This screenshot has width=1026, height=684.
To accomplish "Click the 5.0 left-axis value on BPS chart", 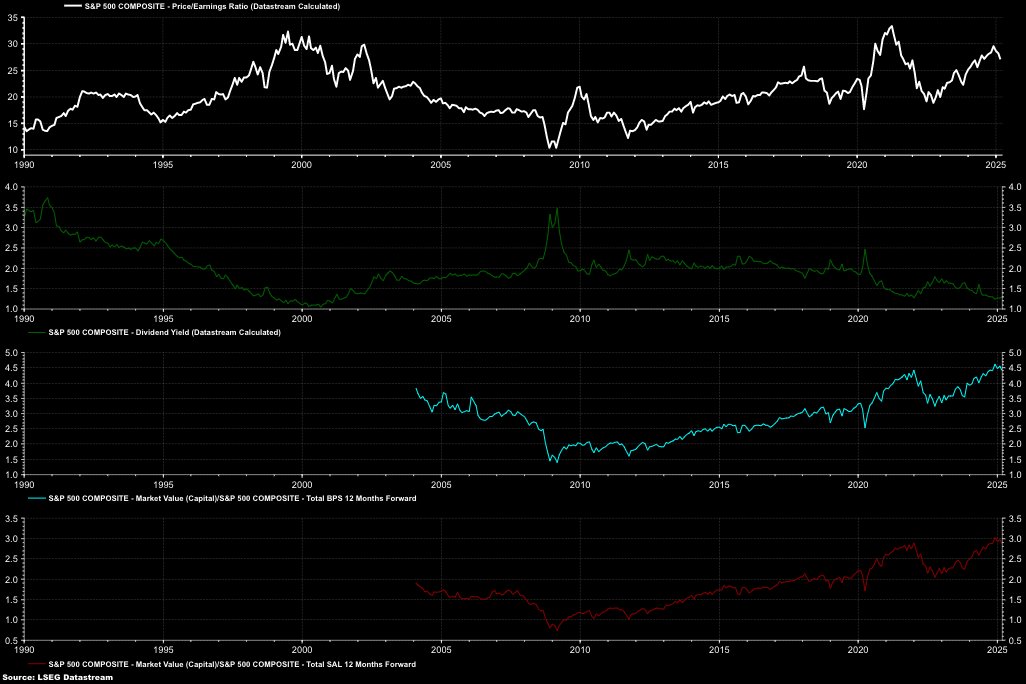I will (11, 353).
